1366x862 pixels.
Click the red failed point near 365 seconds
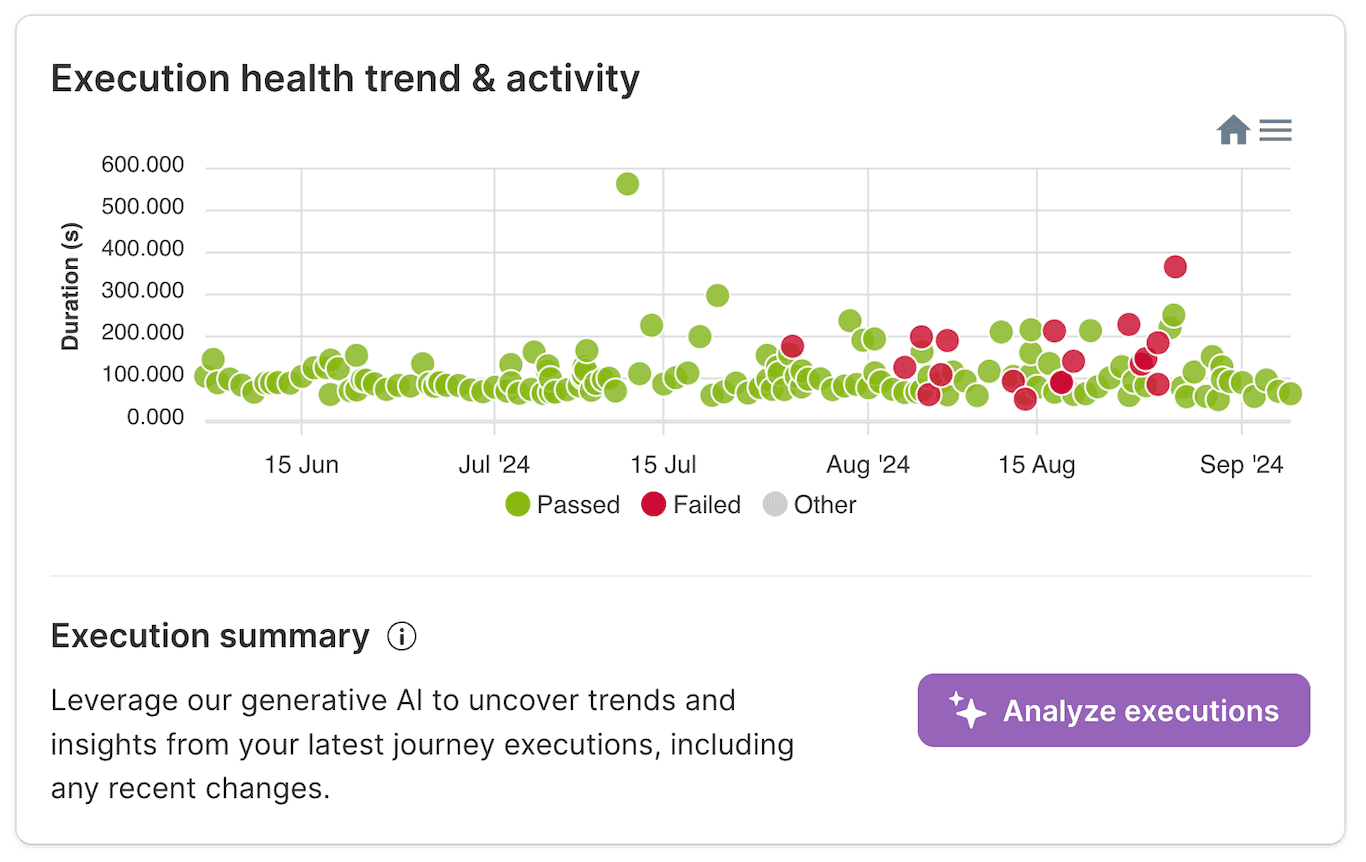(1174, 265)
